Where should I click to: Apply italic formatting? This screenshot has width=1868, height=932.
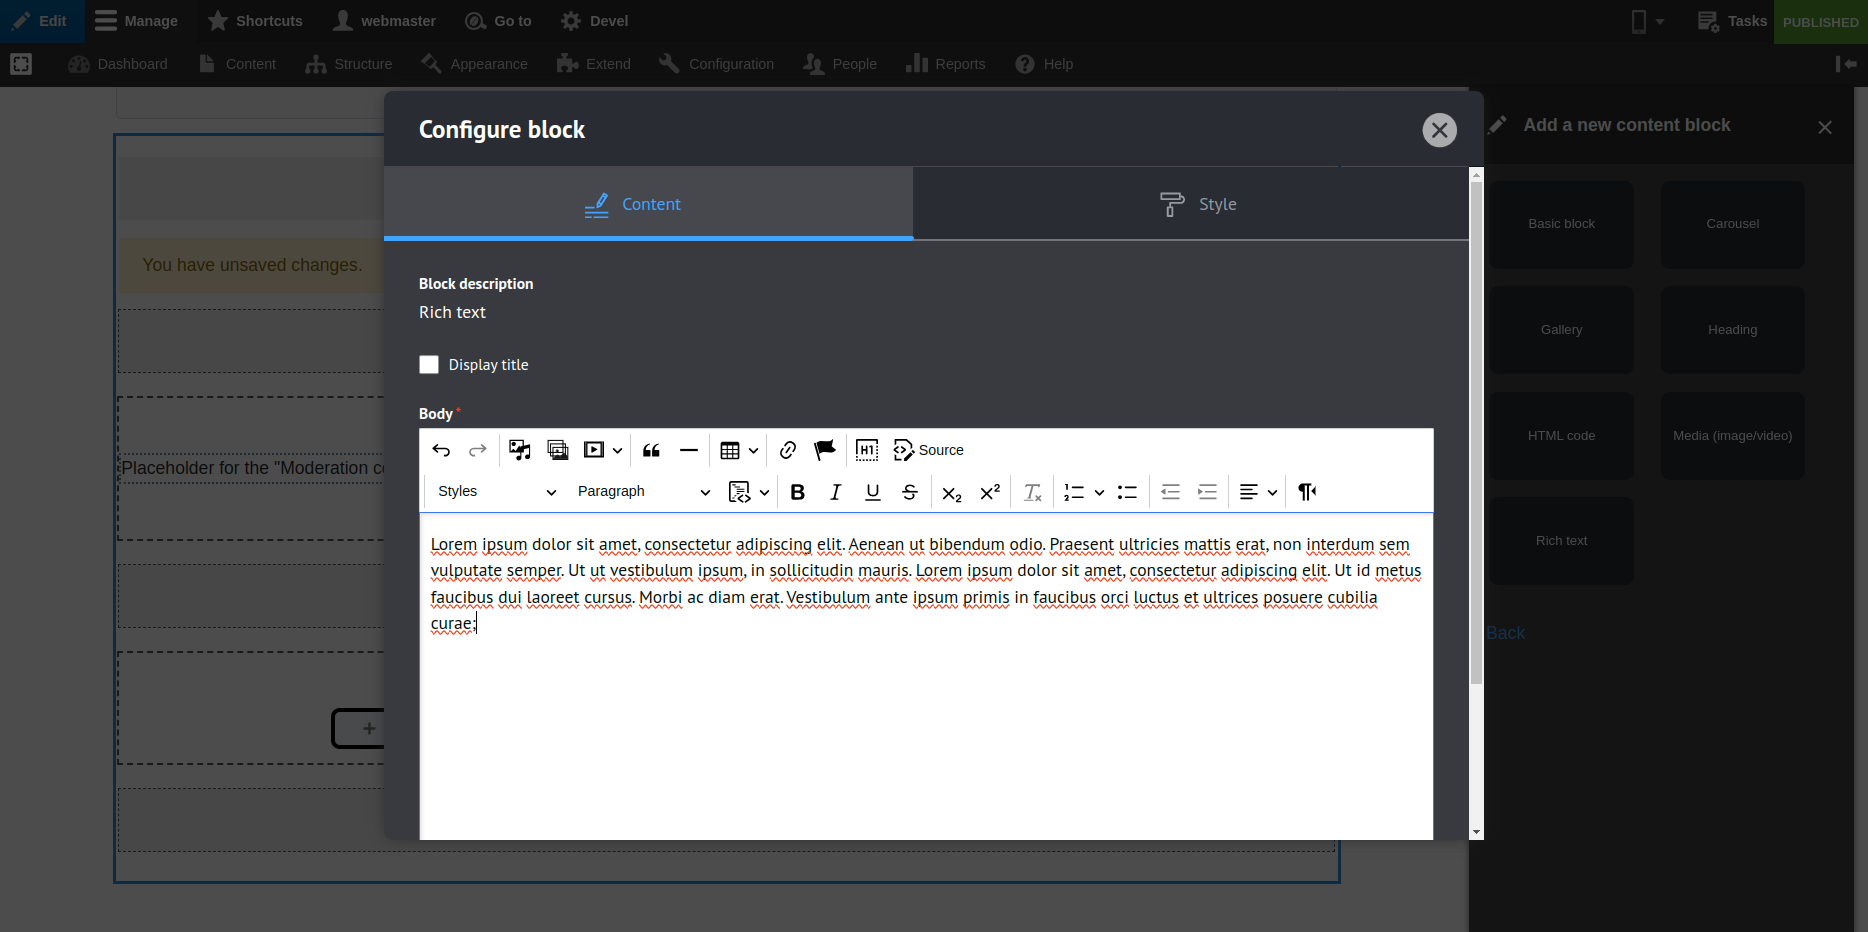835,492
